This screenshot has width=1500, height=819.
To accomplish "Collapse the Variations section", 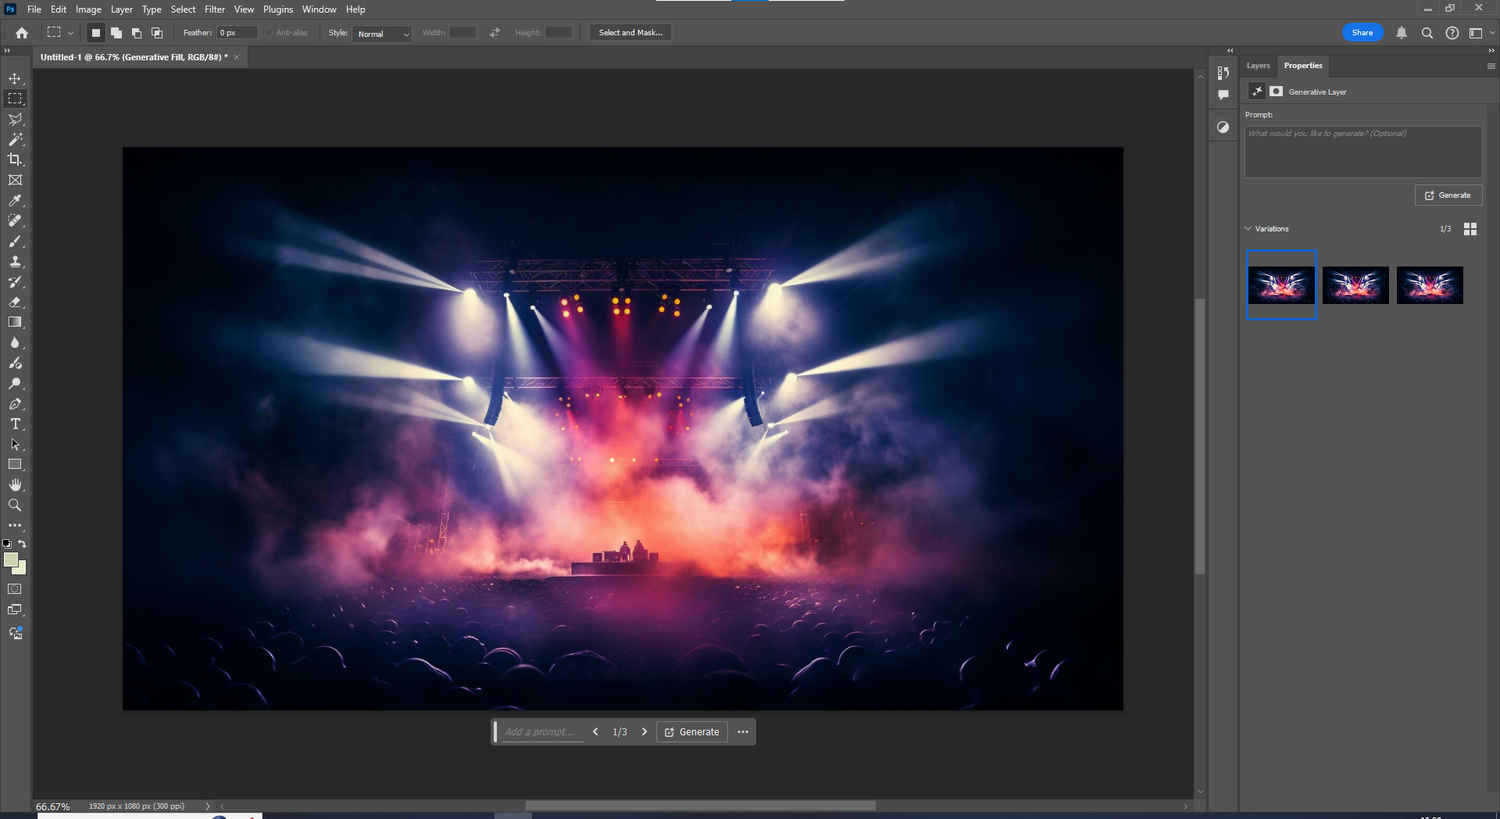I will coord(1248,229).
